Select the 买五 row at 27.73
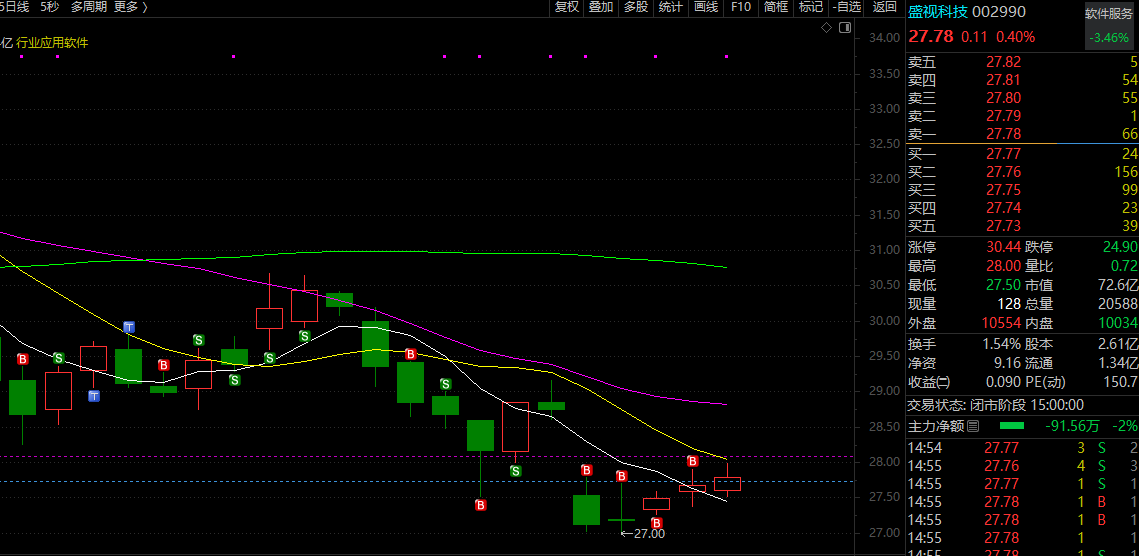The height and width of the screenshot is (556, 1139). click(x=1023, y=227)
